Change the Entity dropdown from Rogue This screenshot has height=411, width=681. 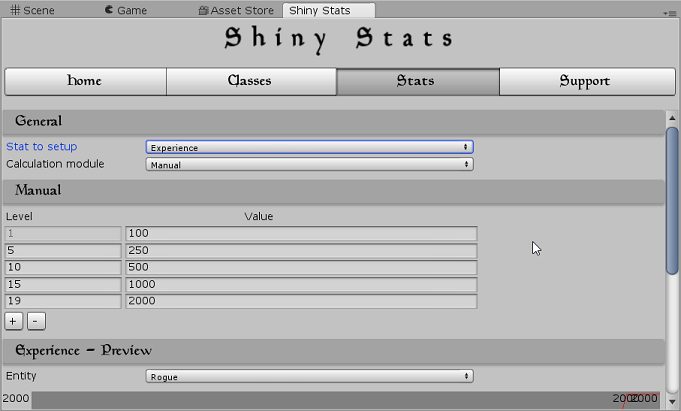point(309,376)
